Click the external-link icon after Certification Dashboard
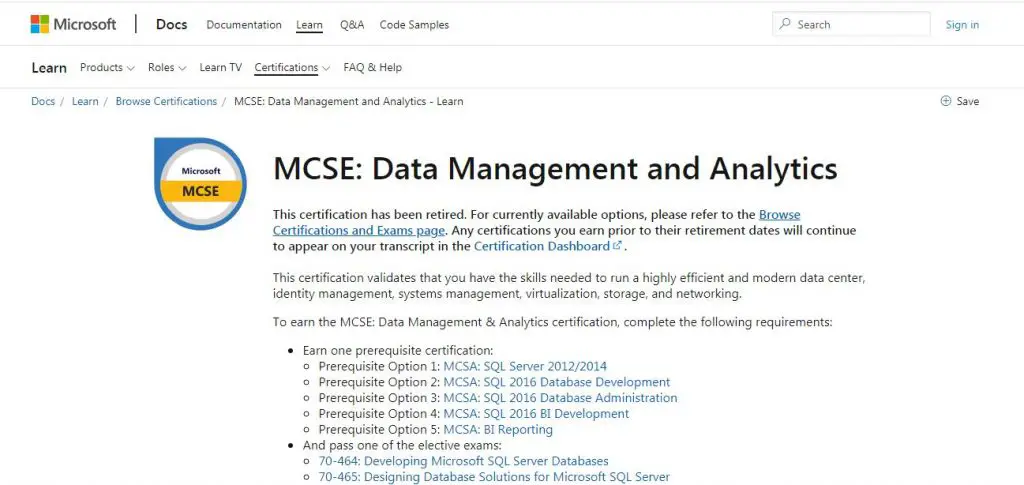The width and height of the screenshot is (1024, 485). point(617,246)
